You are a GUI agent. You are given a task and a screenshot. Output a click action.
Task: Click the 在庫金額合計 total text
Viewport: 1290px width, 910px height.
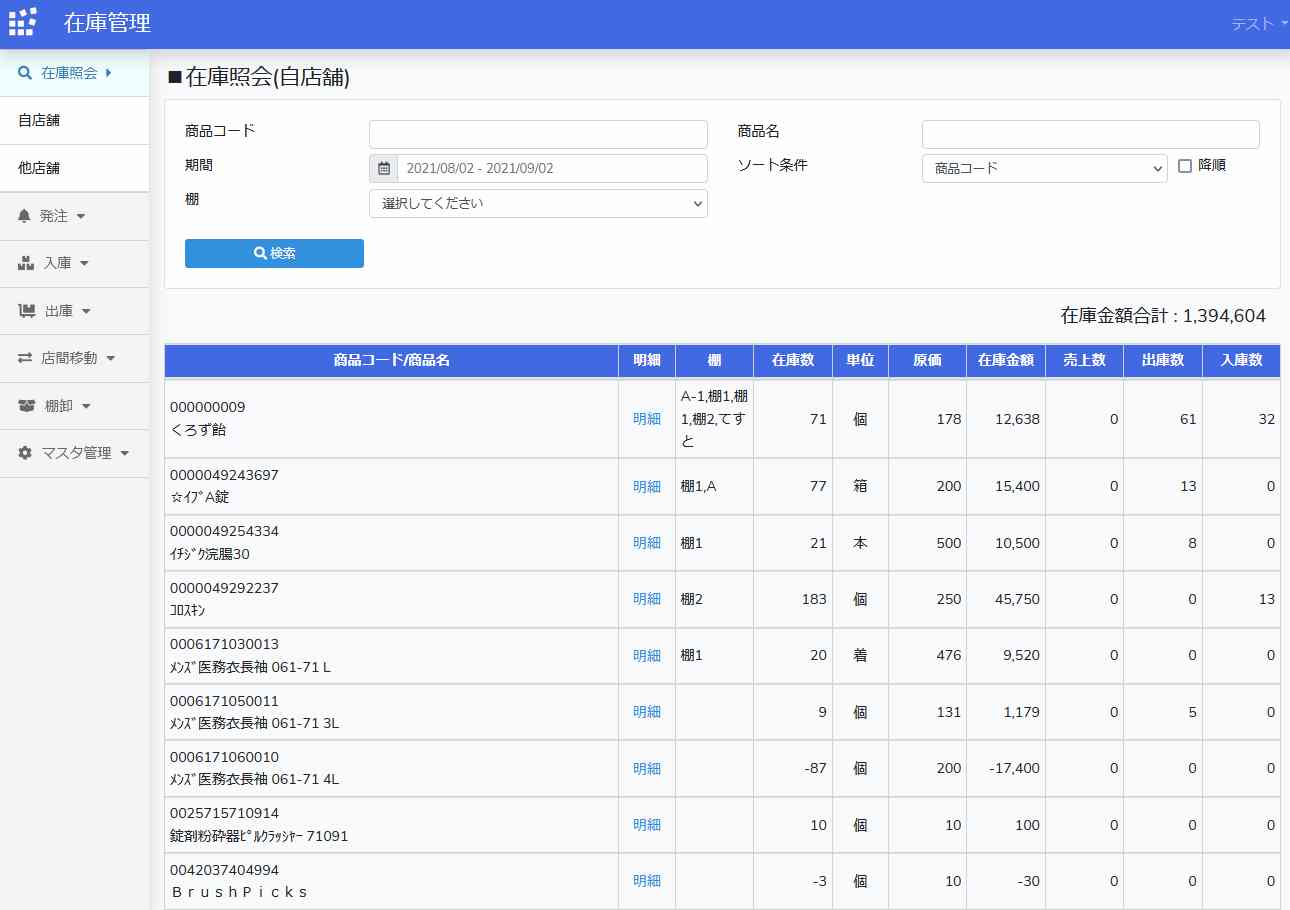click(1163, 316)
